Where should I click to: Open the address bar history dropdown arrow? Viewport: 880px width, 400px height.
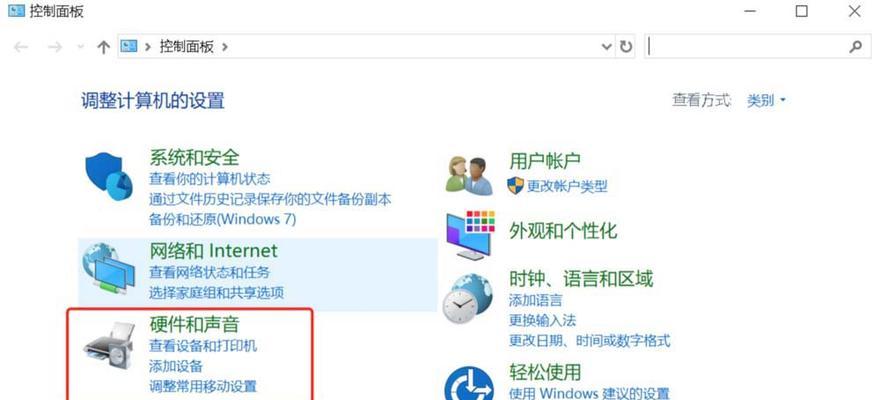pos(607,47)
